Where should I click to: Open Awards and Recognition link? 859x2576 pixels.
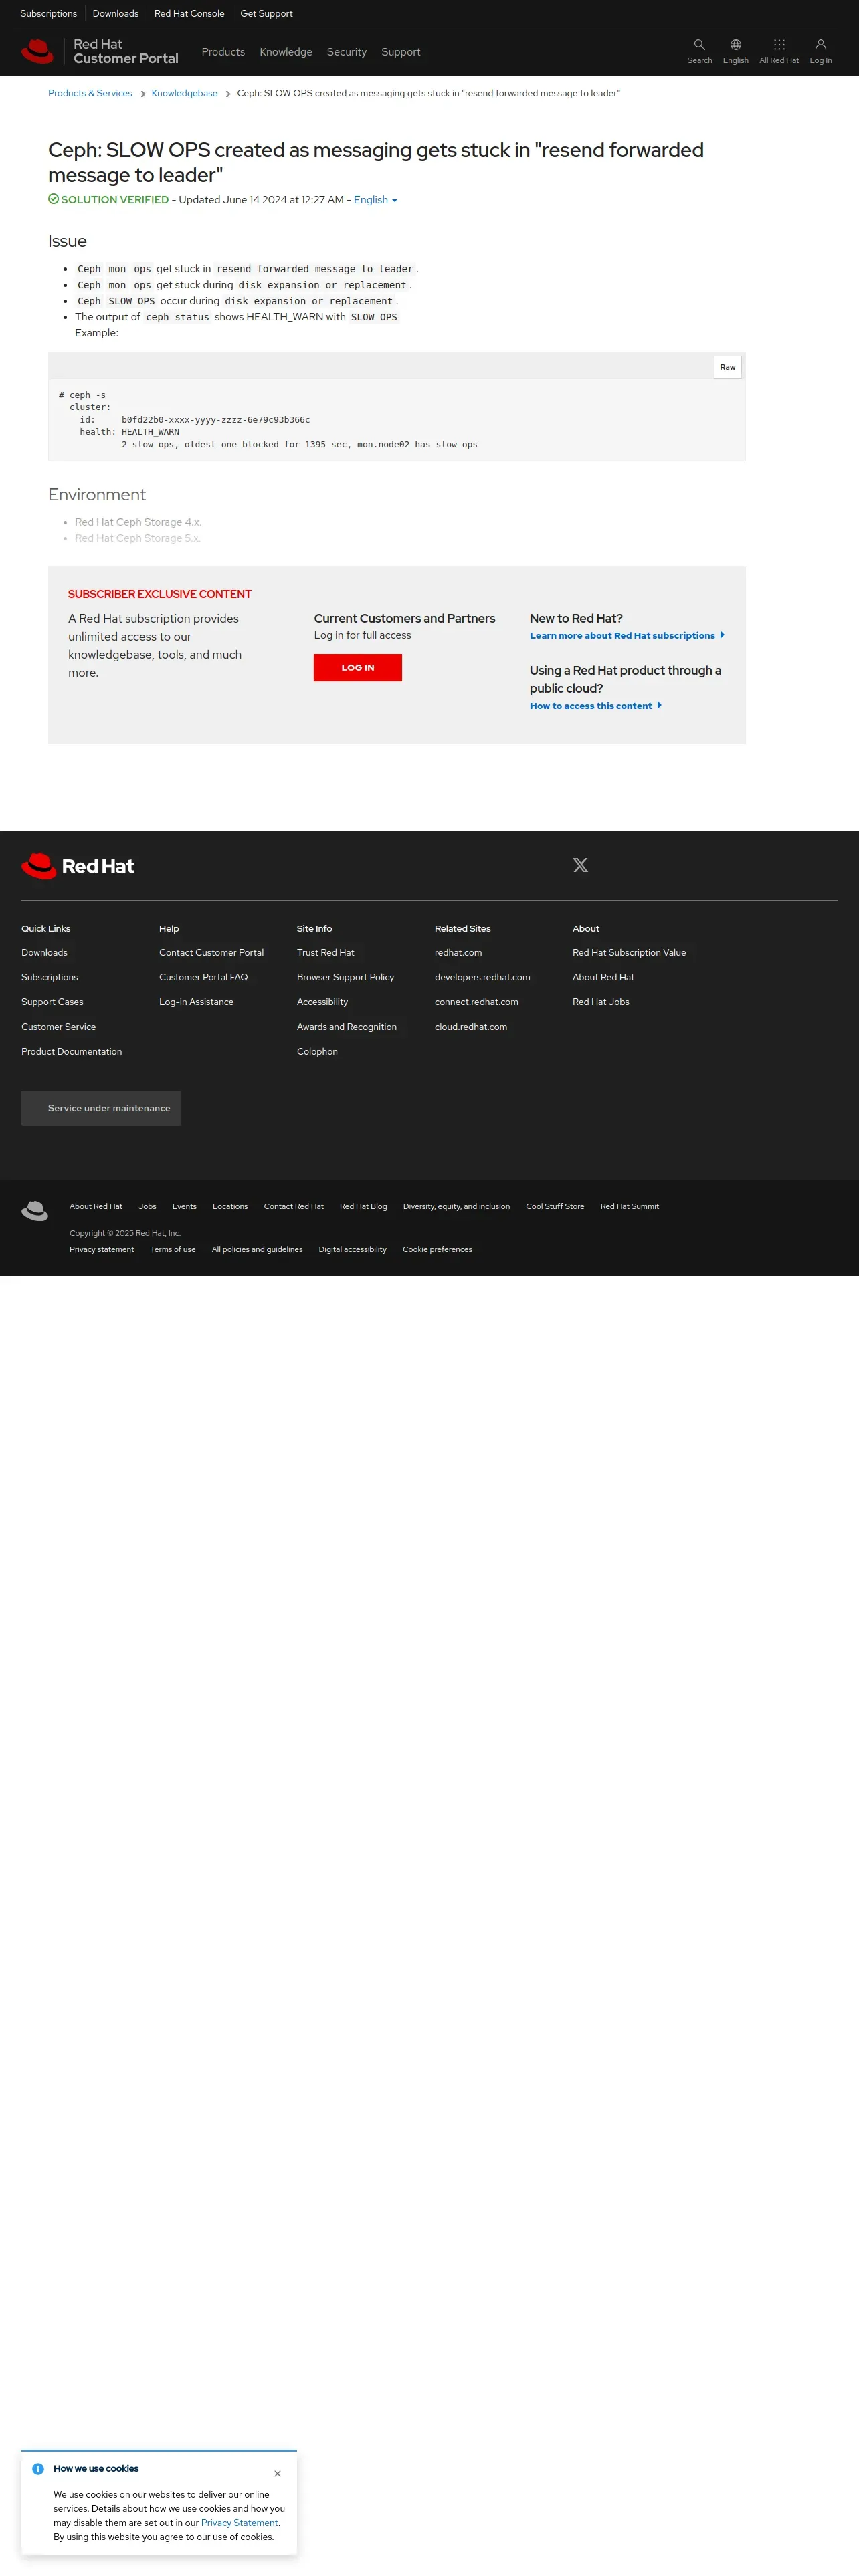pyautogui.click(x=346, y=1027)
